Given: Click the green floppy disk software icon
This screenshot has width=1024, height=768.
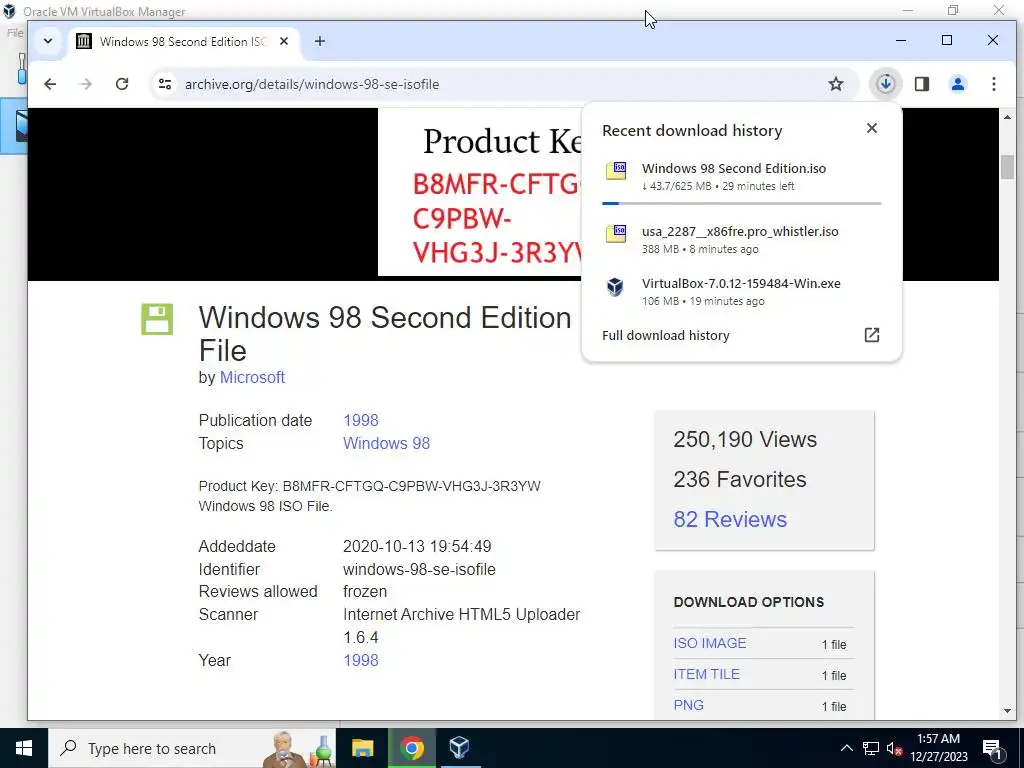Looking at the screenshot, I should (x=157, y=319).
